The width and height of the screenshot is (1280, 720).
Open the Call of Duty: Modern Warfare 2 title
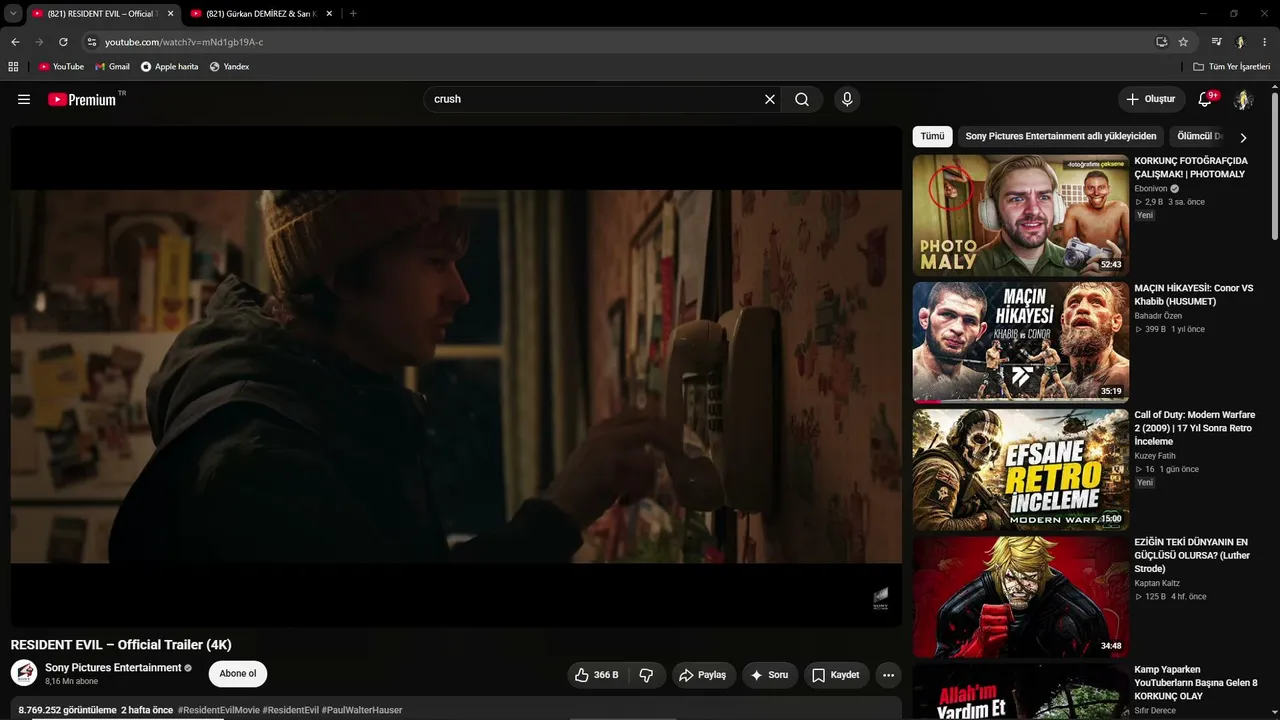(1195, 428)
